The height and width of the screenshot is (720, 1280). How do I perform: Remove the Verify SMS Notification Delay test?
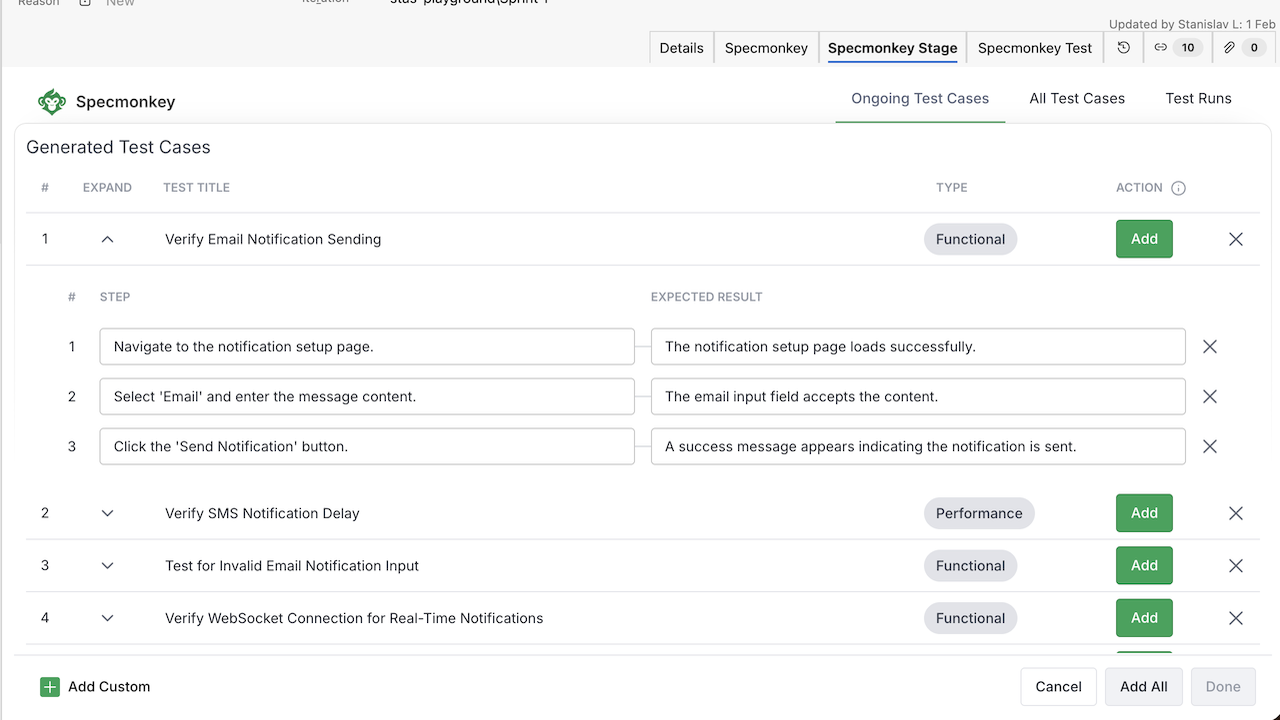click(x=1236, y=513)
